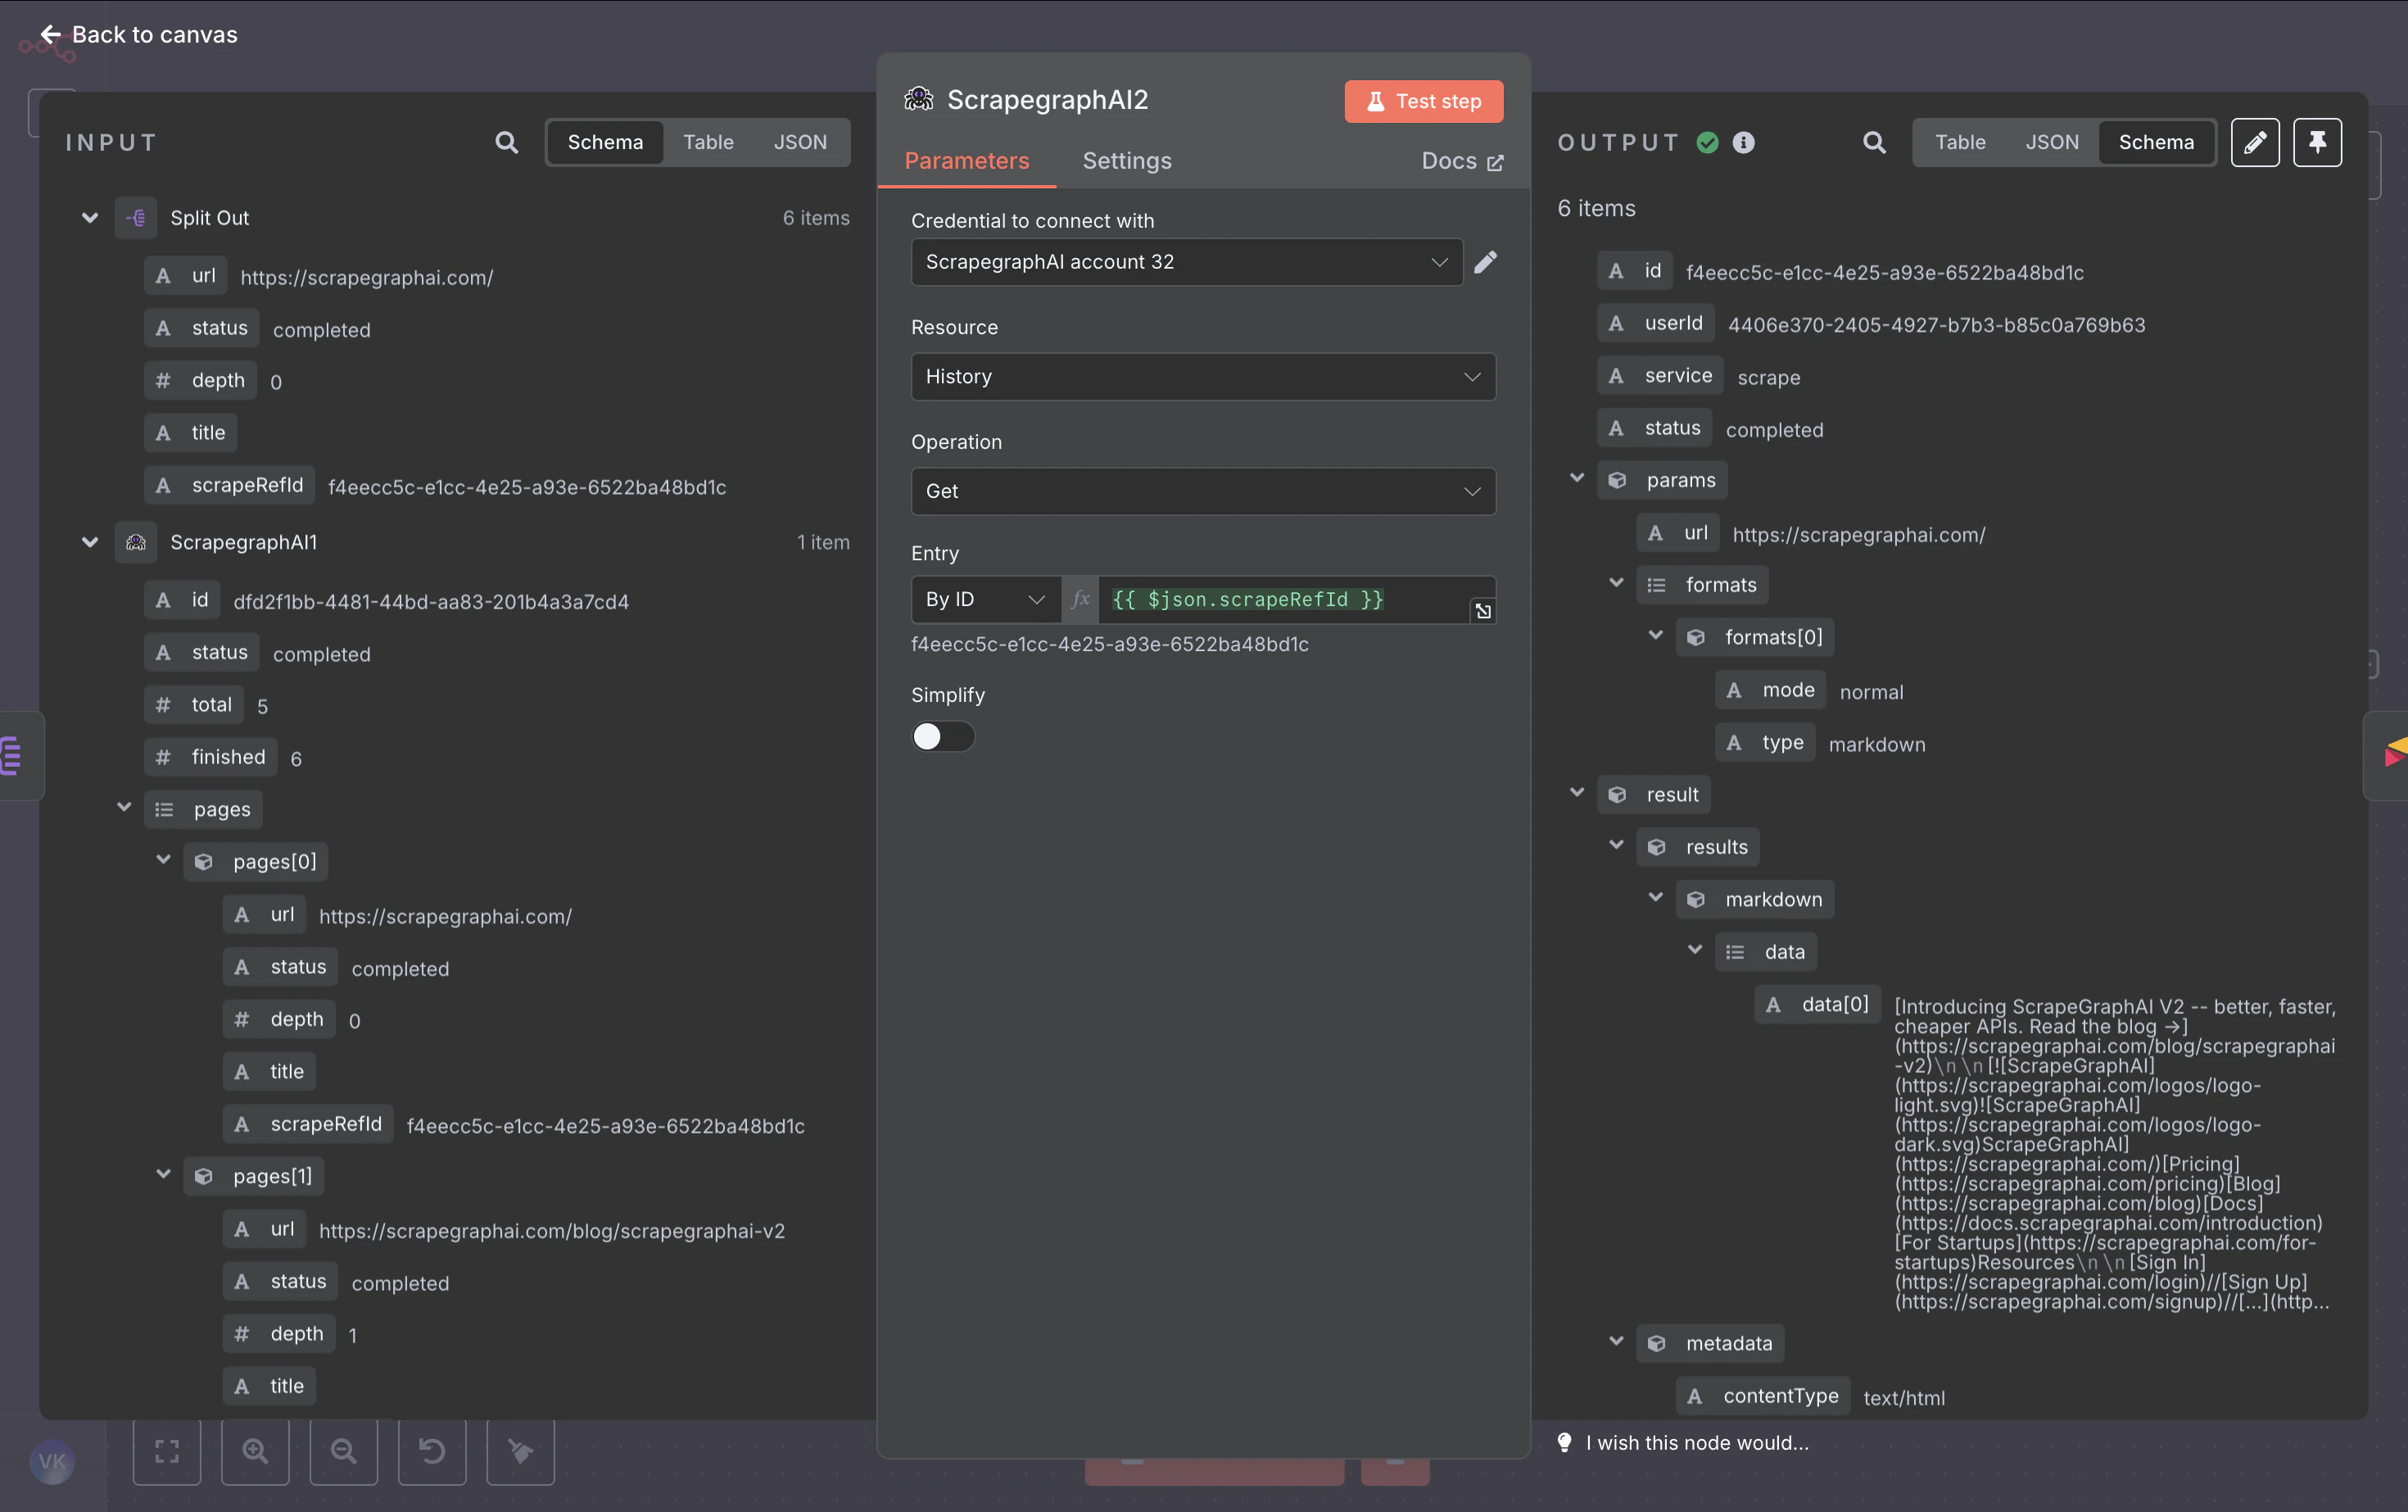Click tidy-up canvas icon
Screen dimensions: 2408x1512
(x=520, y=1450)
